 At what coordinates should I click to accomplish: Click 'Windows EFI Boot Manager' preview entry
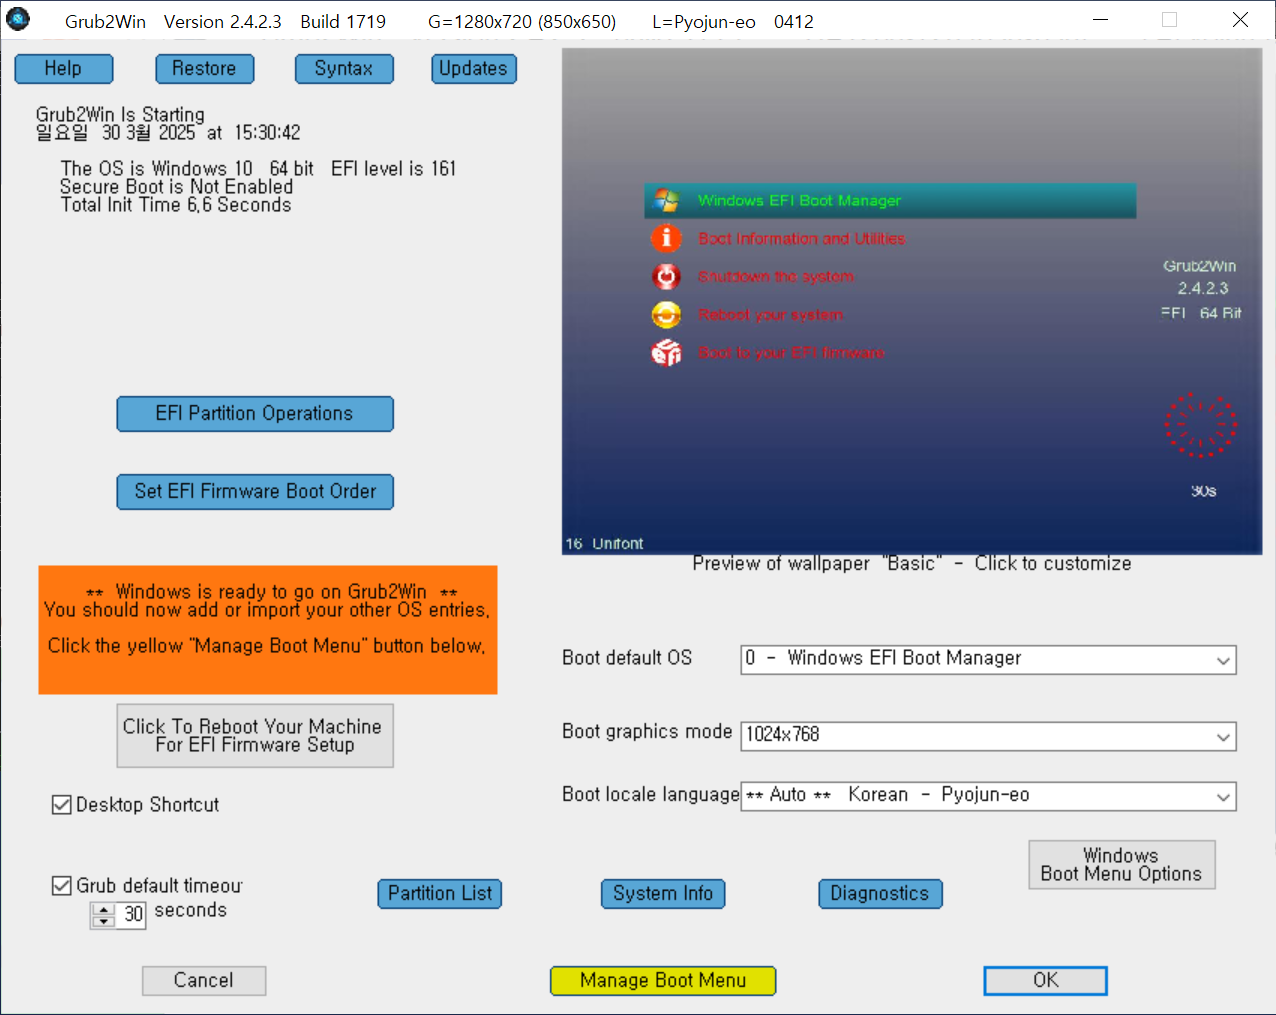890,201
